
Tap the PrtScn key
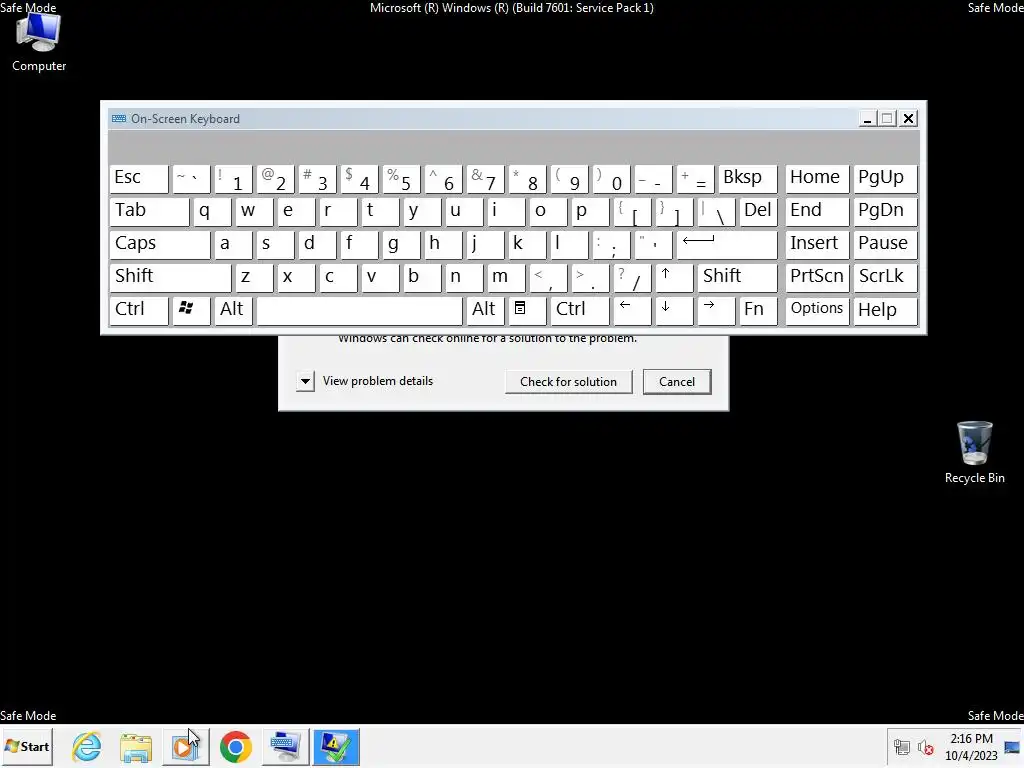(x=817, y=277)
